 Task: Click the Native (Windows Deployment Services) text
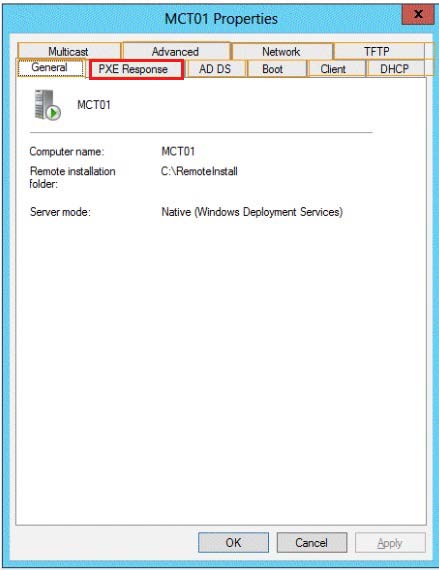point(252,212)
